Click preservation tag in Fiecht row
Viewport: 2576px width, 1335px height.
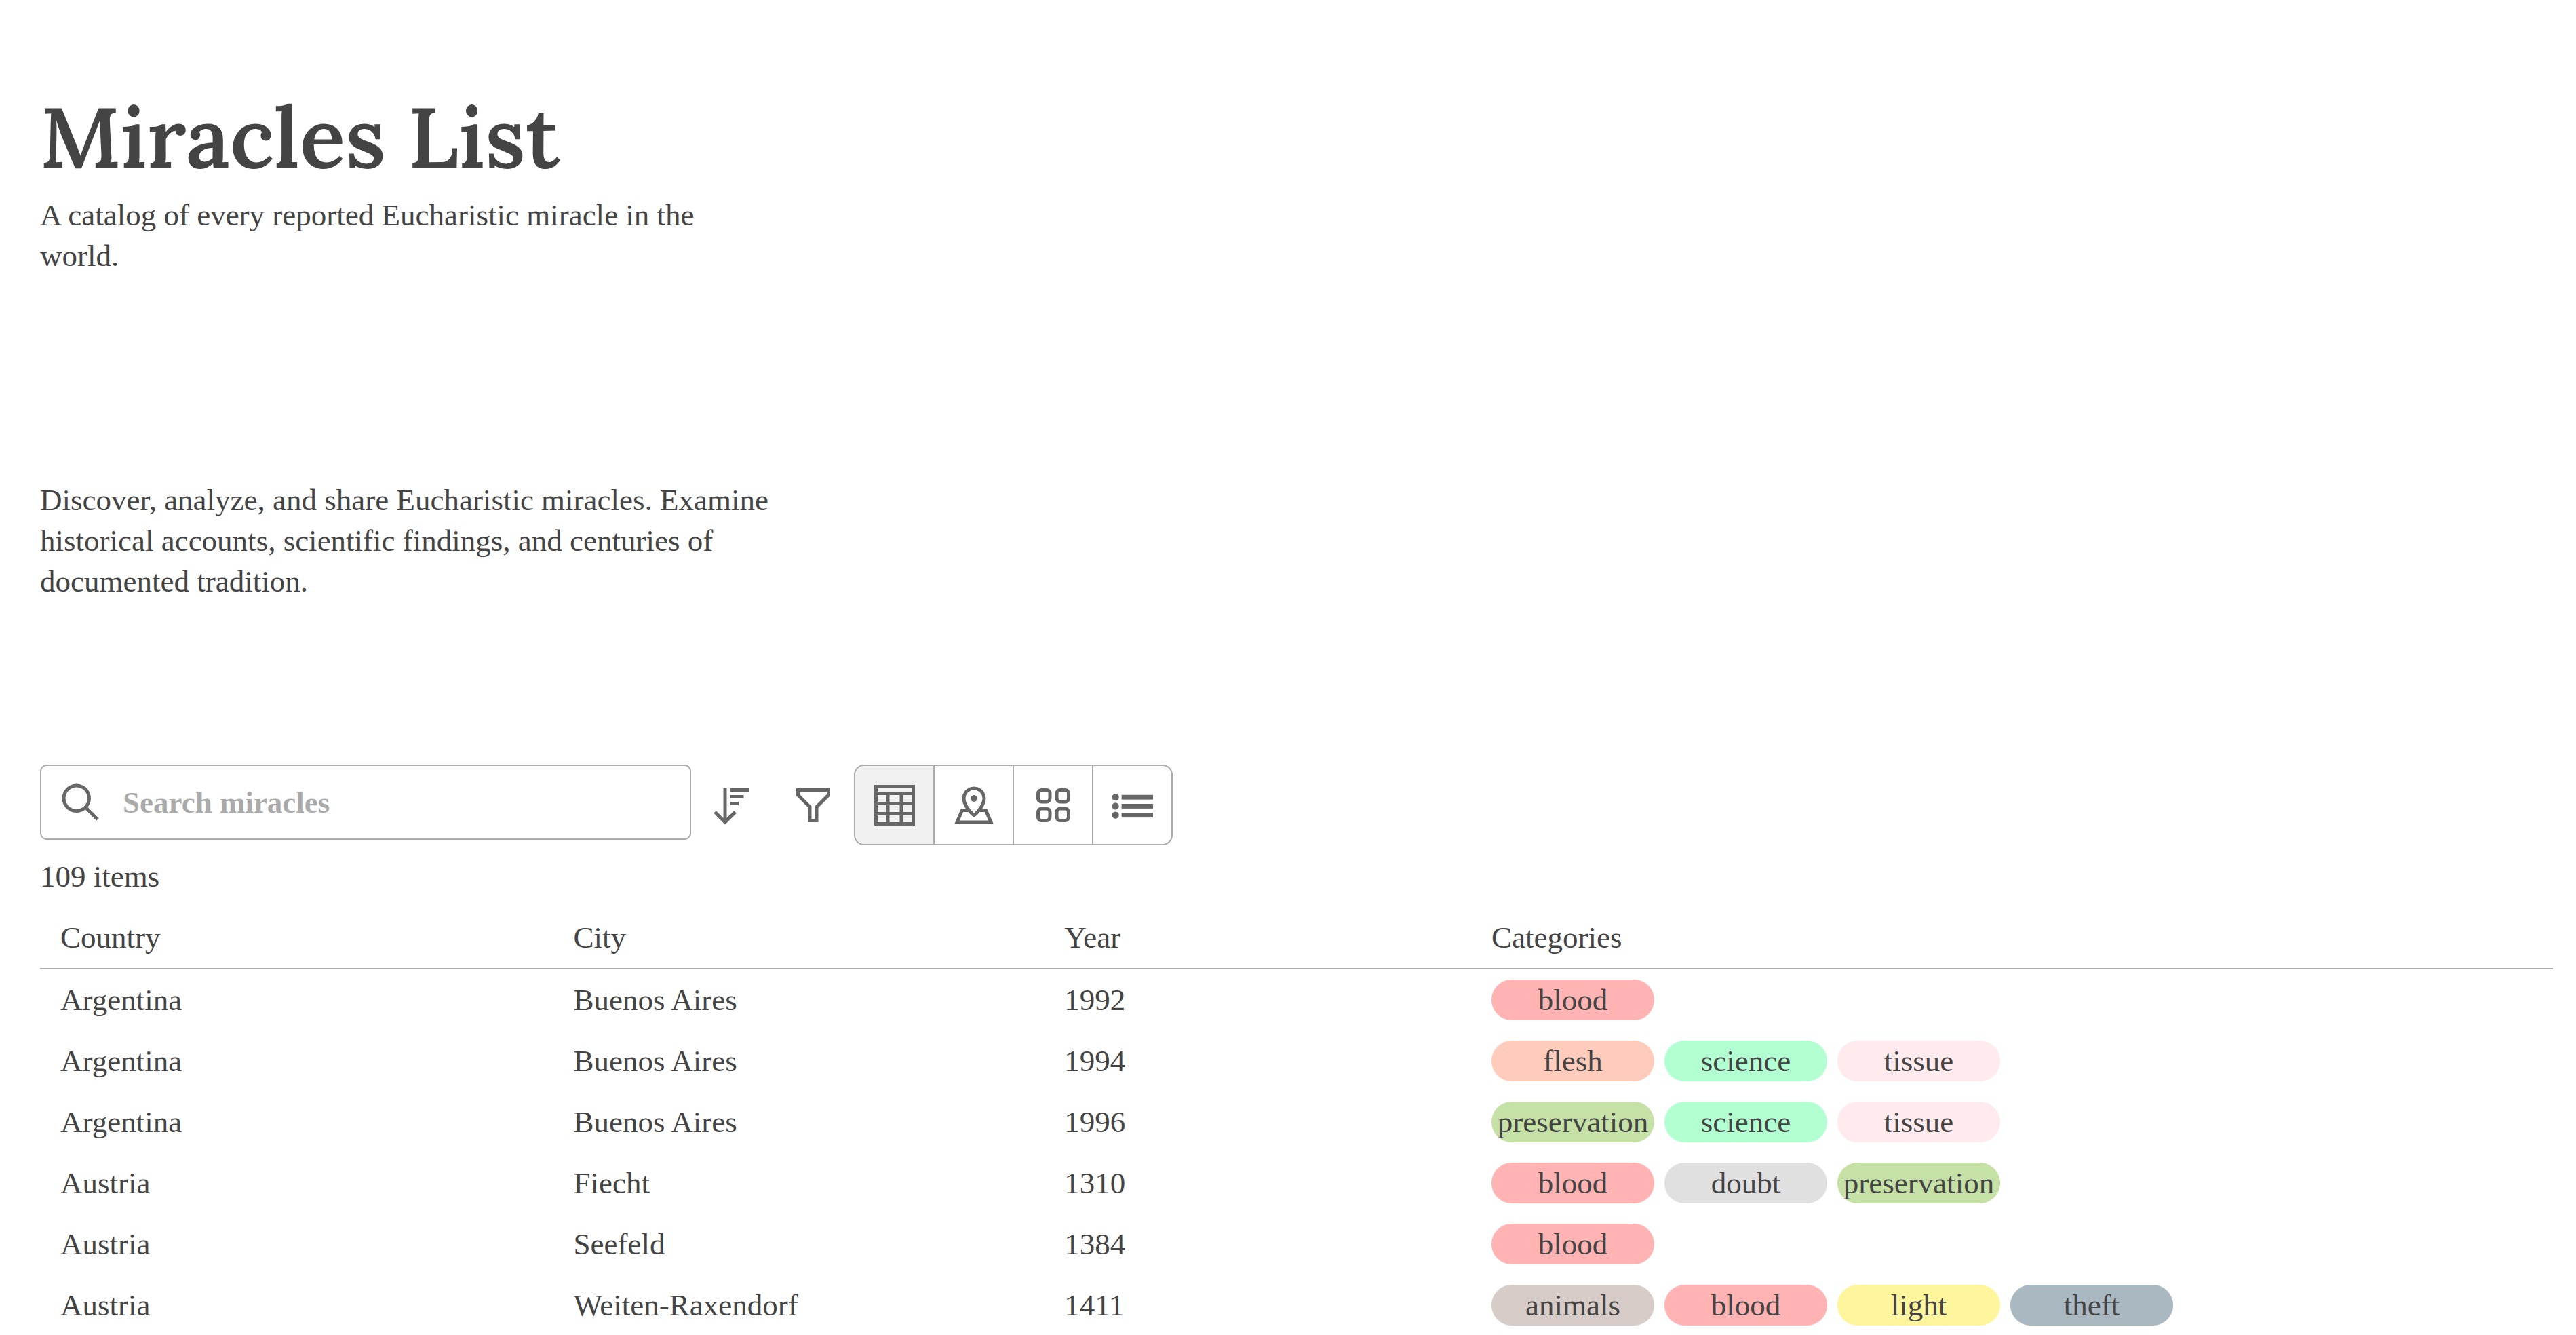pos(1918,1183)
